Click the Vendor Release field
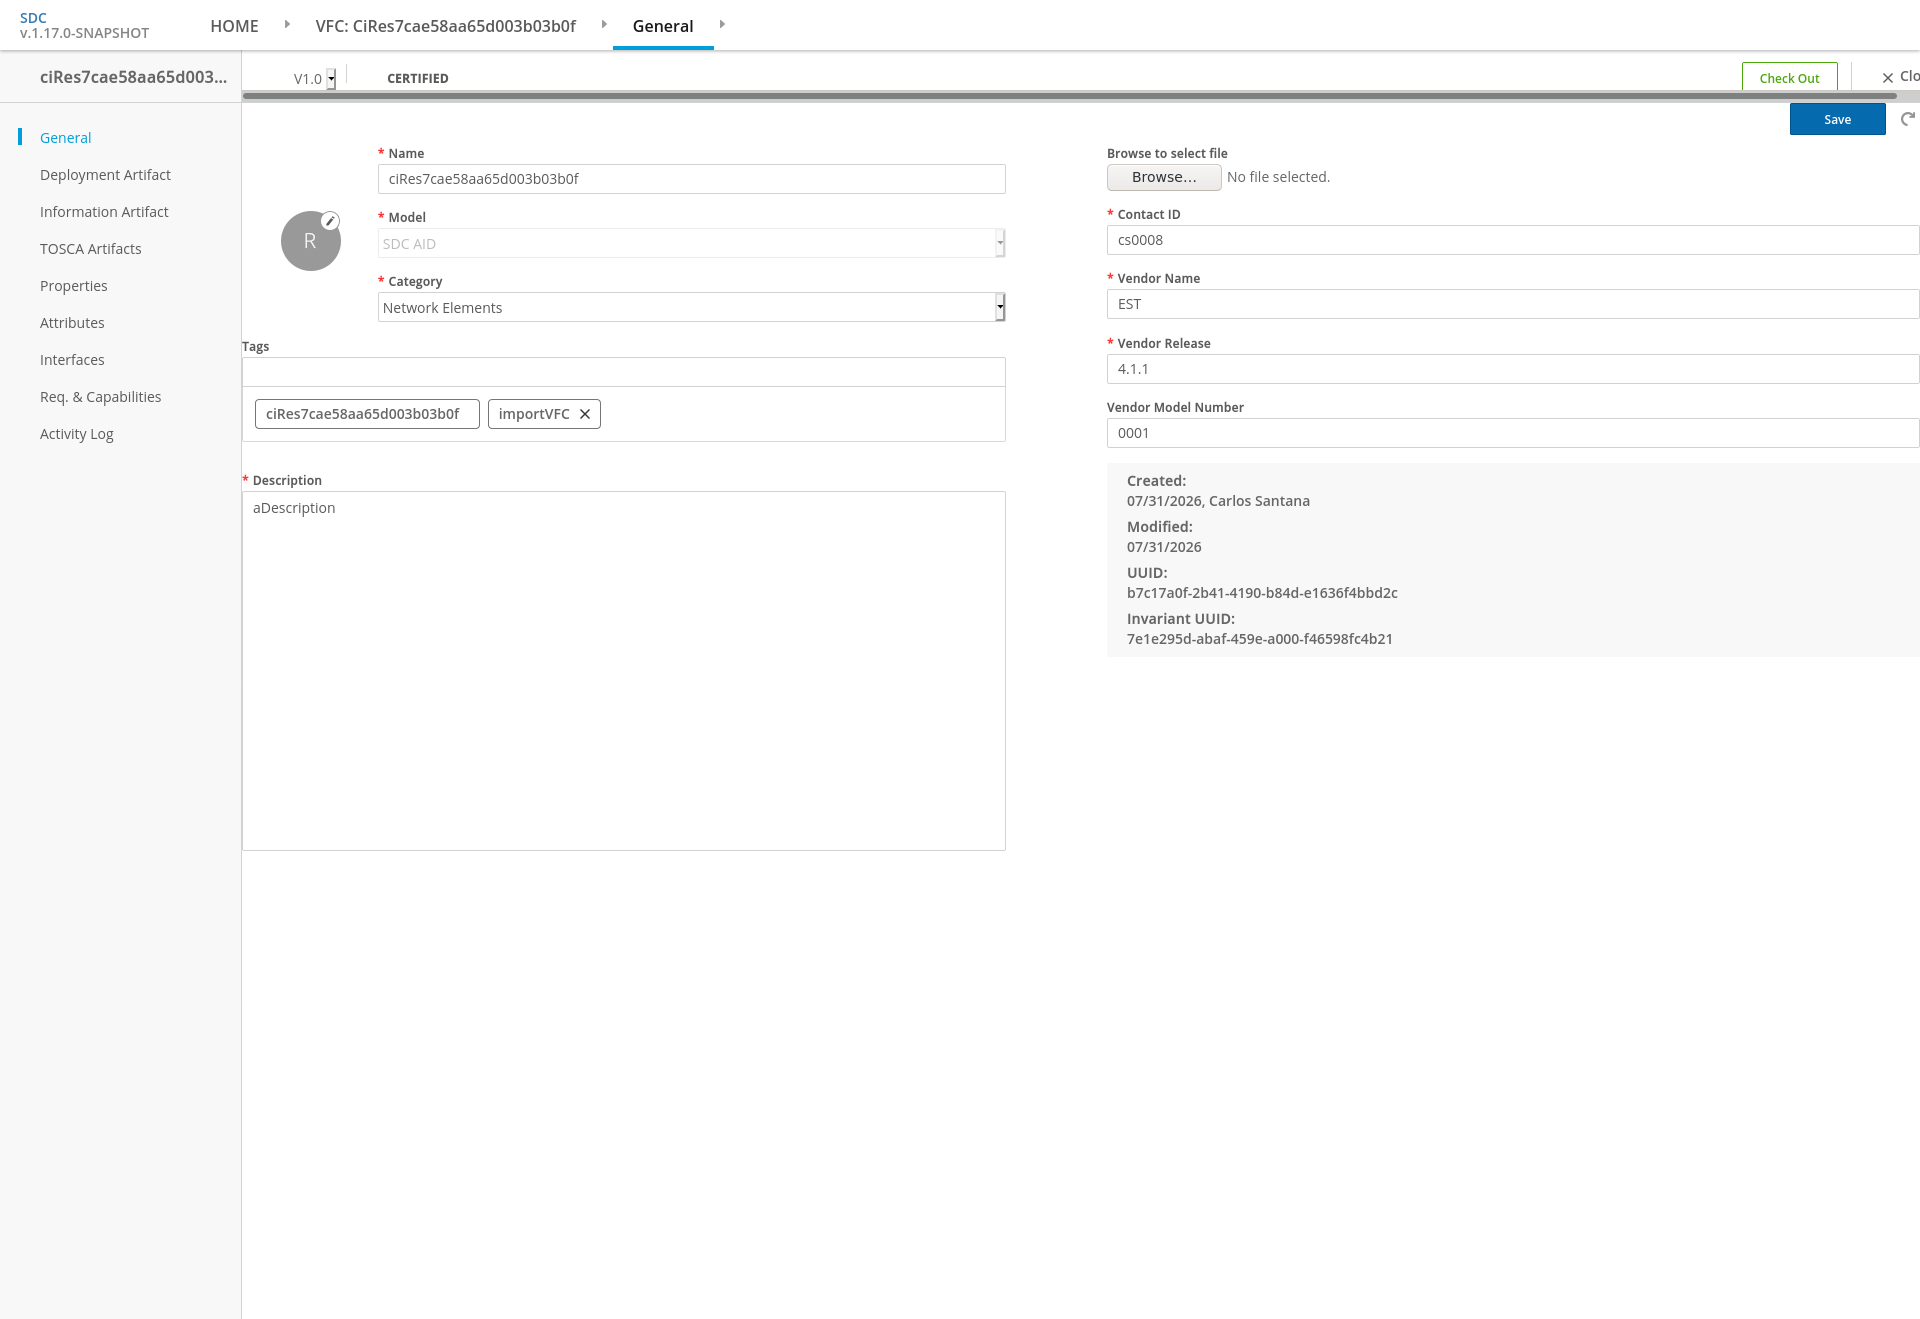The height and width of the screenshot is (1319, 1920). (1512, 369)
